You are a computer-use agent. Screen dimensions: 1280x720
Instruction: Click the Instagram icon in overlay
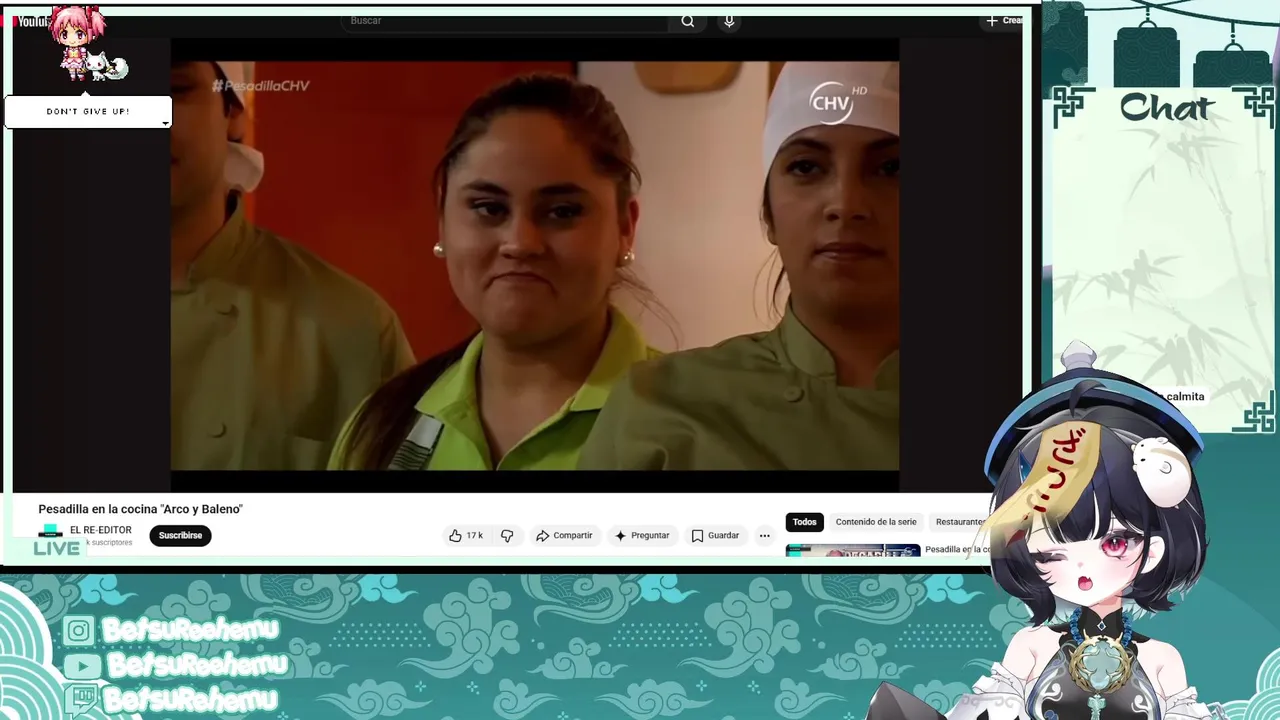80,630
